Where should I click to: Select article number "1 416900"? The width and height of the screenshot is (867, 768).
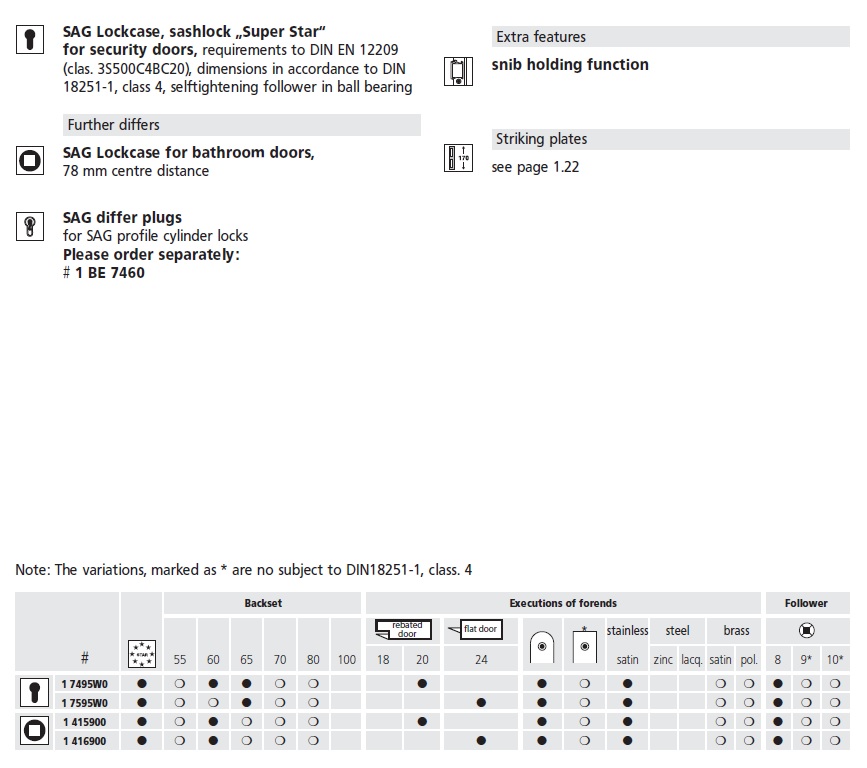[x=85, y=741]
